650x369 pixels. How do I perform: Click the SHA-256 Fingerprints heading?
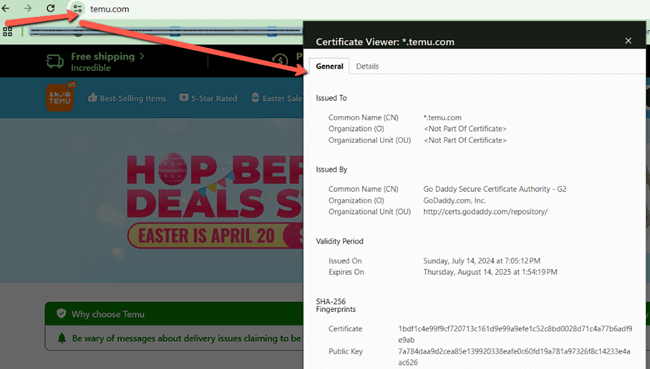(x=336, y=305)
